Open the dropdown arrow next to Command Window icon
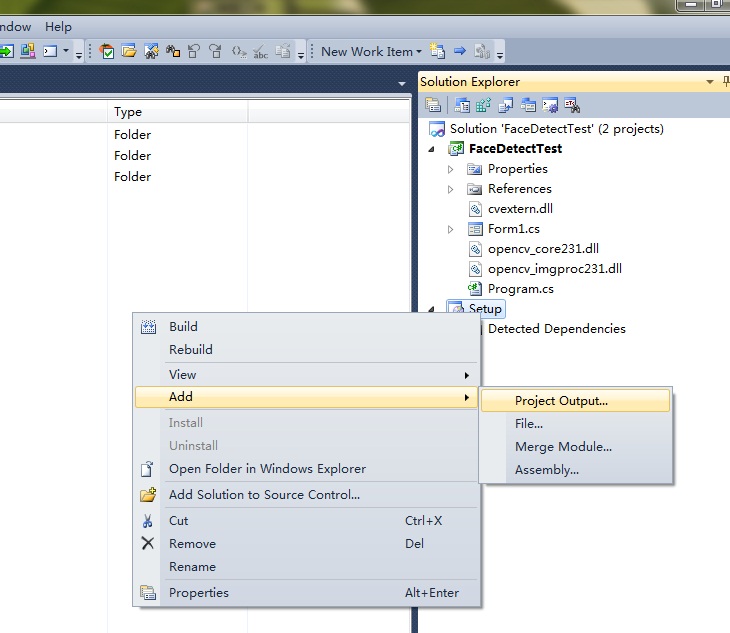Screen dimensions: 730x633 pyautogui.click(x=66, y=51)
